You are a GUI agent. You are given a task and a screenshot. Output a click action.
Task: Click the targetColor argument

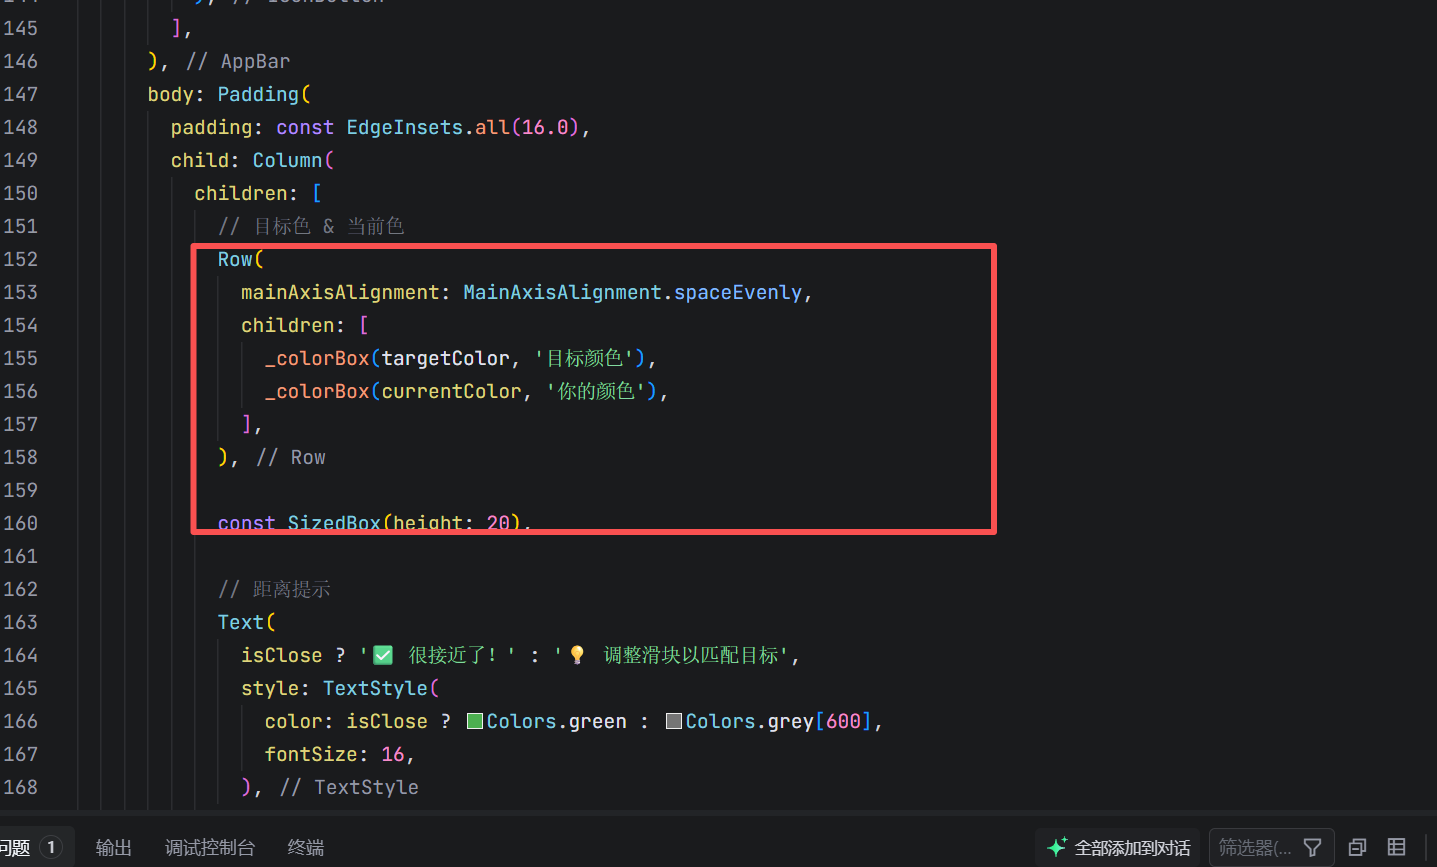445,358
